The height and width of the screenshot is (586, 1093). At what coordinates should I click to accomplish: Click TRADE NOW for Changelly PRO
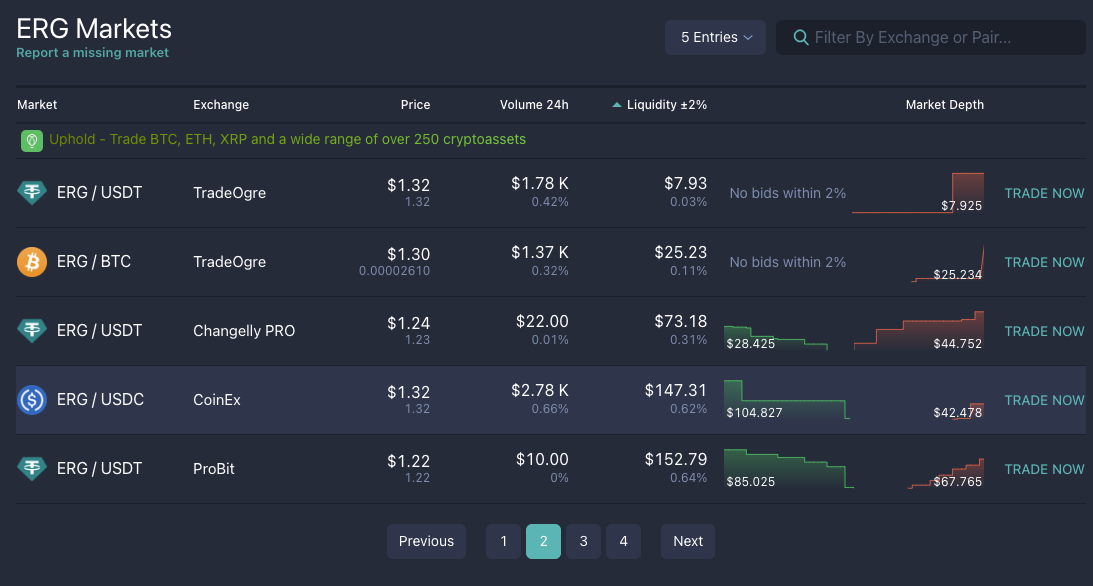coord(1044,331)
